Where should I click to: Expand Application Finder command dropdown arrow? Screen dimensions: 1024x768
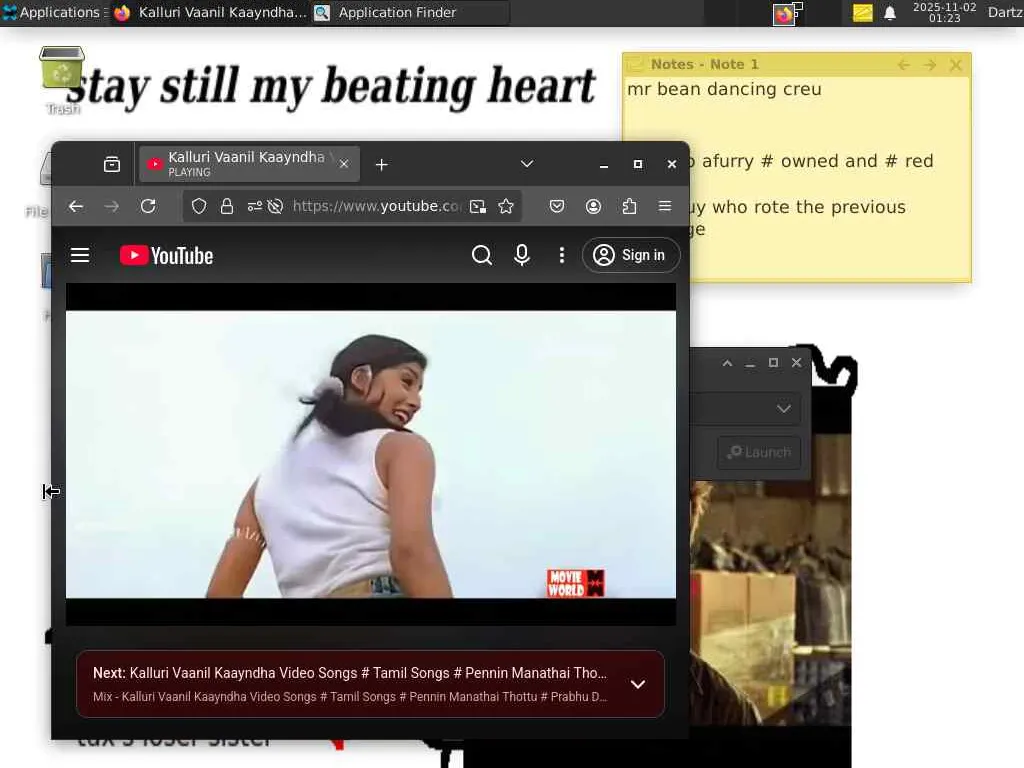[x=784, y=409]
